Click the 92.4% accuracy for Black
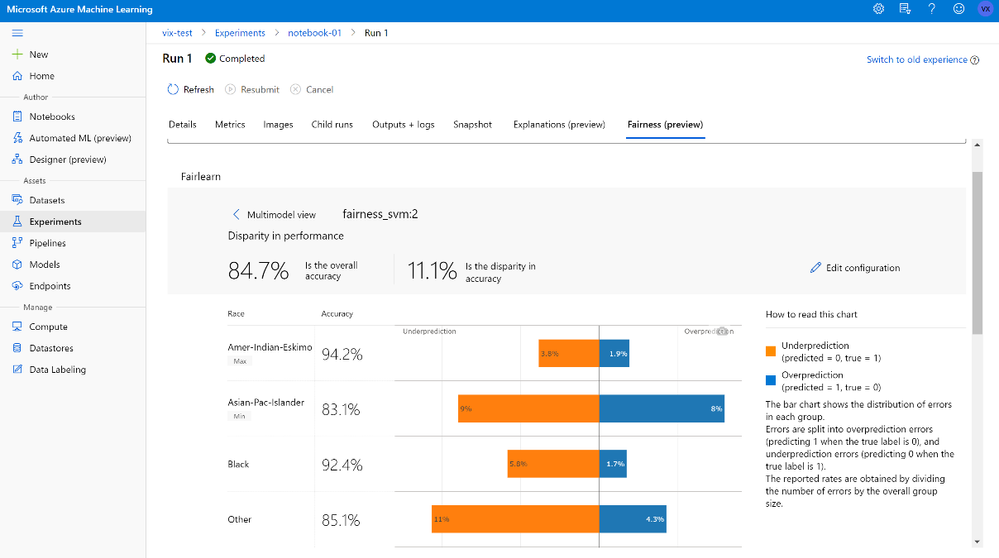This screenshot has height=558, width=999. [342, 465]
